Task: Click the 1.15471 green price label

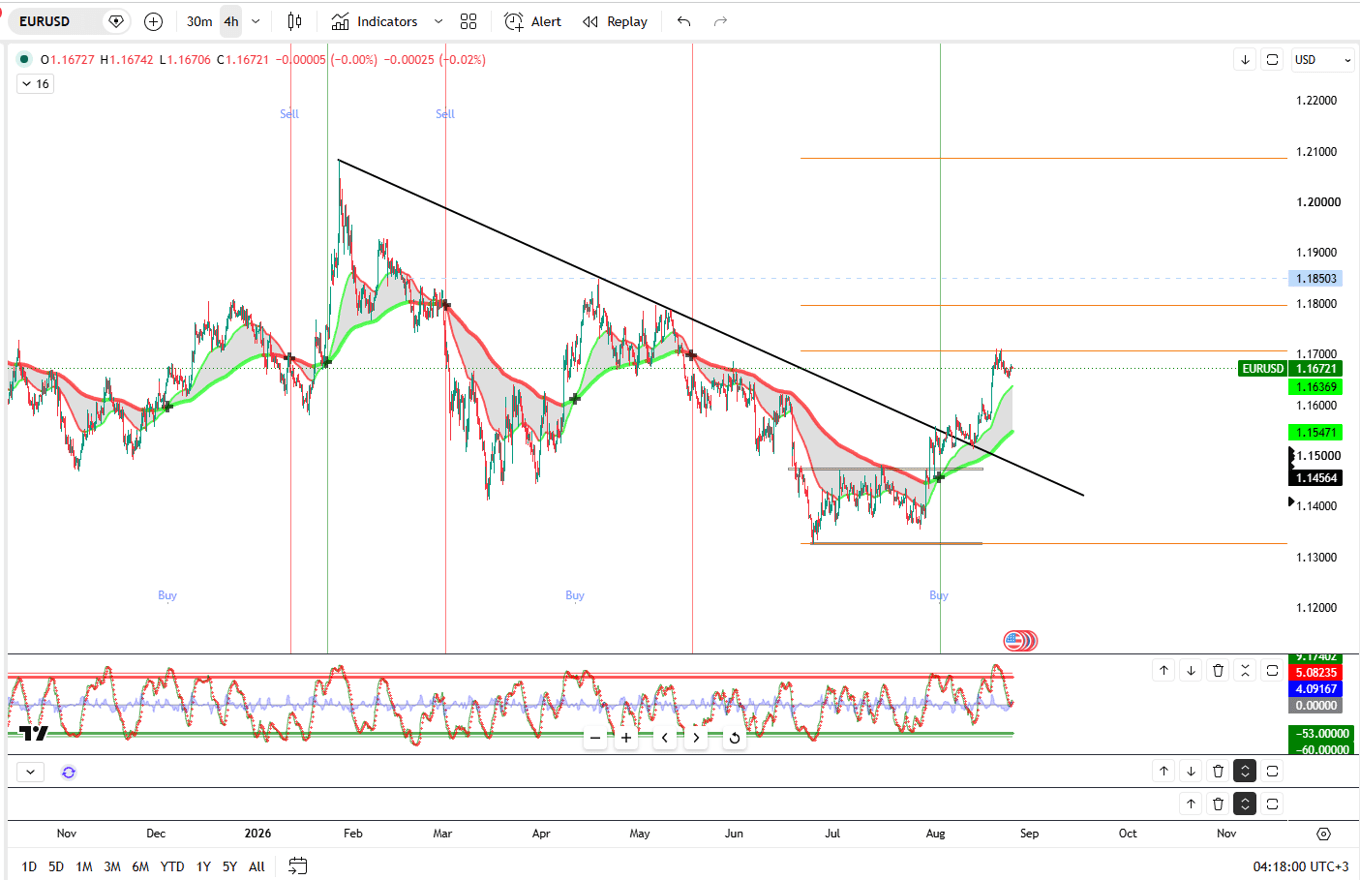Action: [1316, 432]
